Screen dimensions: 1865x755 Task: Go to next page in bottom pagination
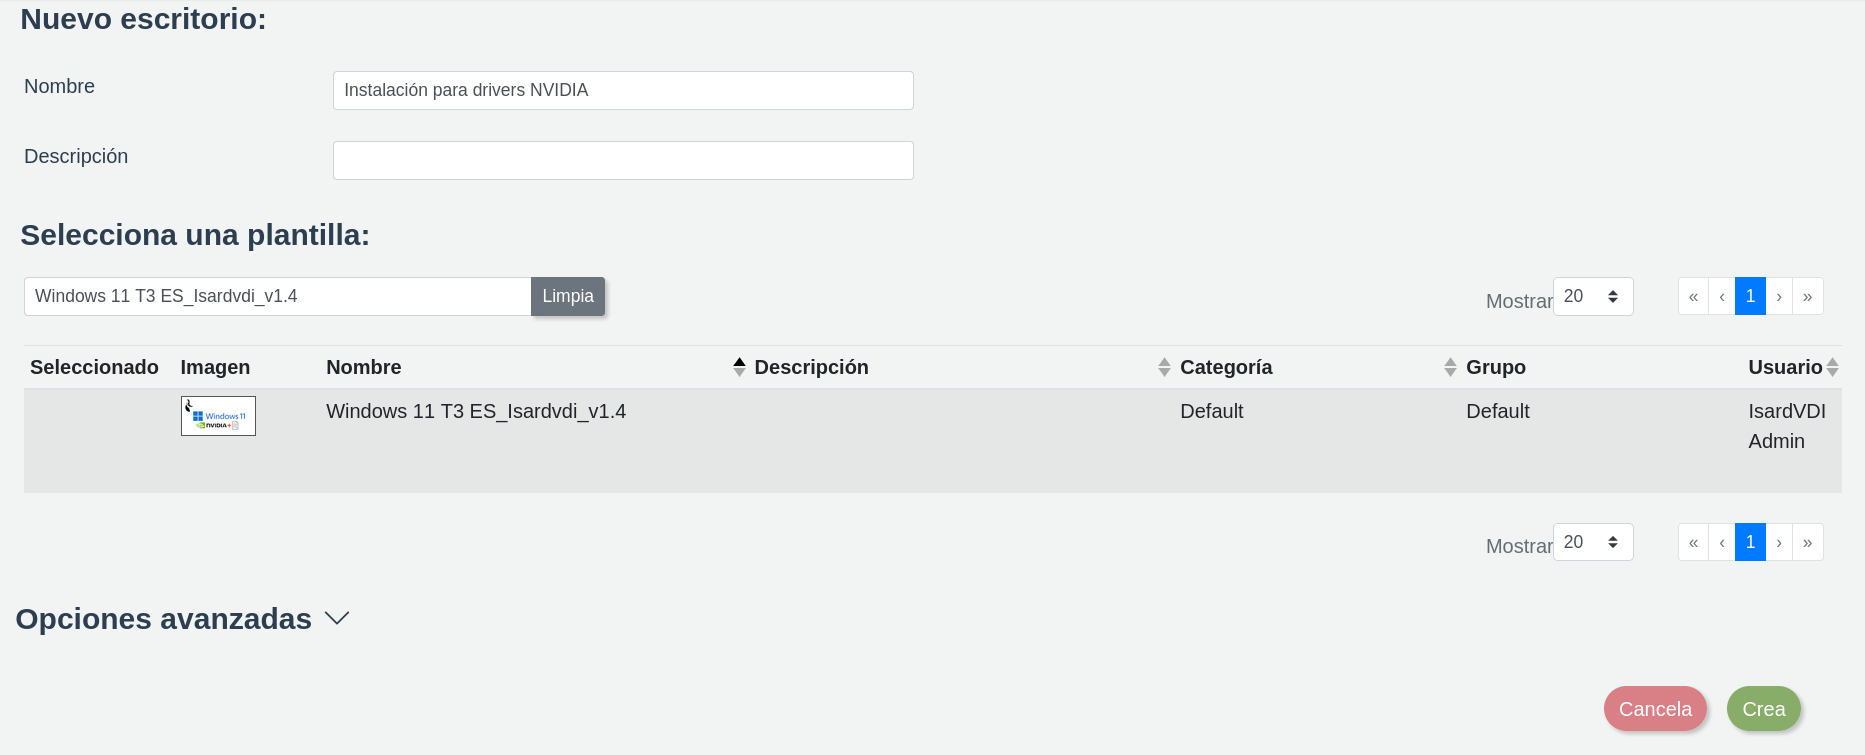click(1779, 543)
